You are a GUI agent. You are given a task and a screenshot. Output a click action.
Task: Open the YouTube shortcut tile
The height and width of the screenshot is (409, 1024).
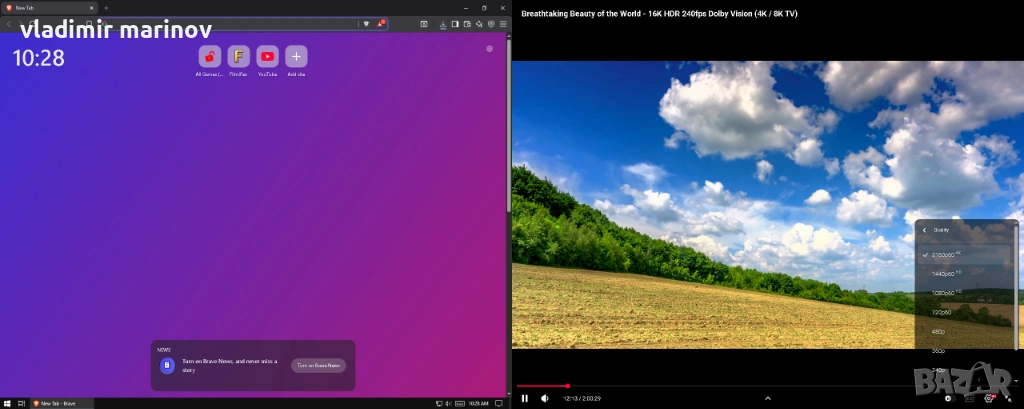267,57
